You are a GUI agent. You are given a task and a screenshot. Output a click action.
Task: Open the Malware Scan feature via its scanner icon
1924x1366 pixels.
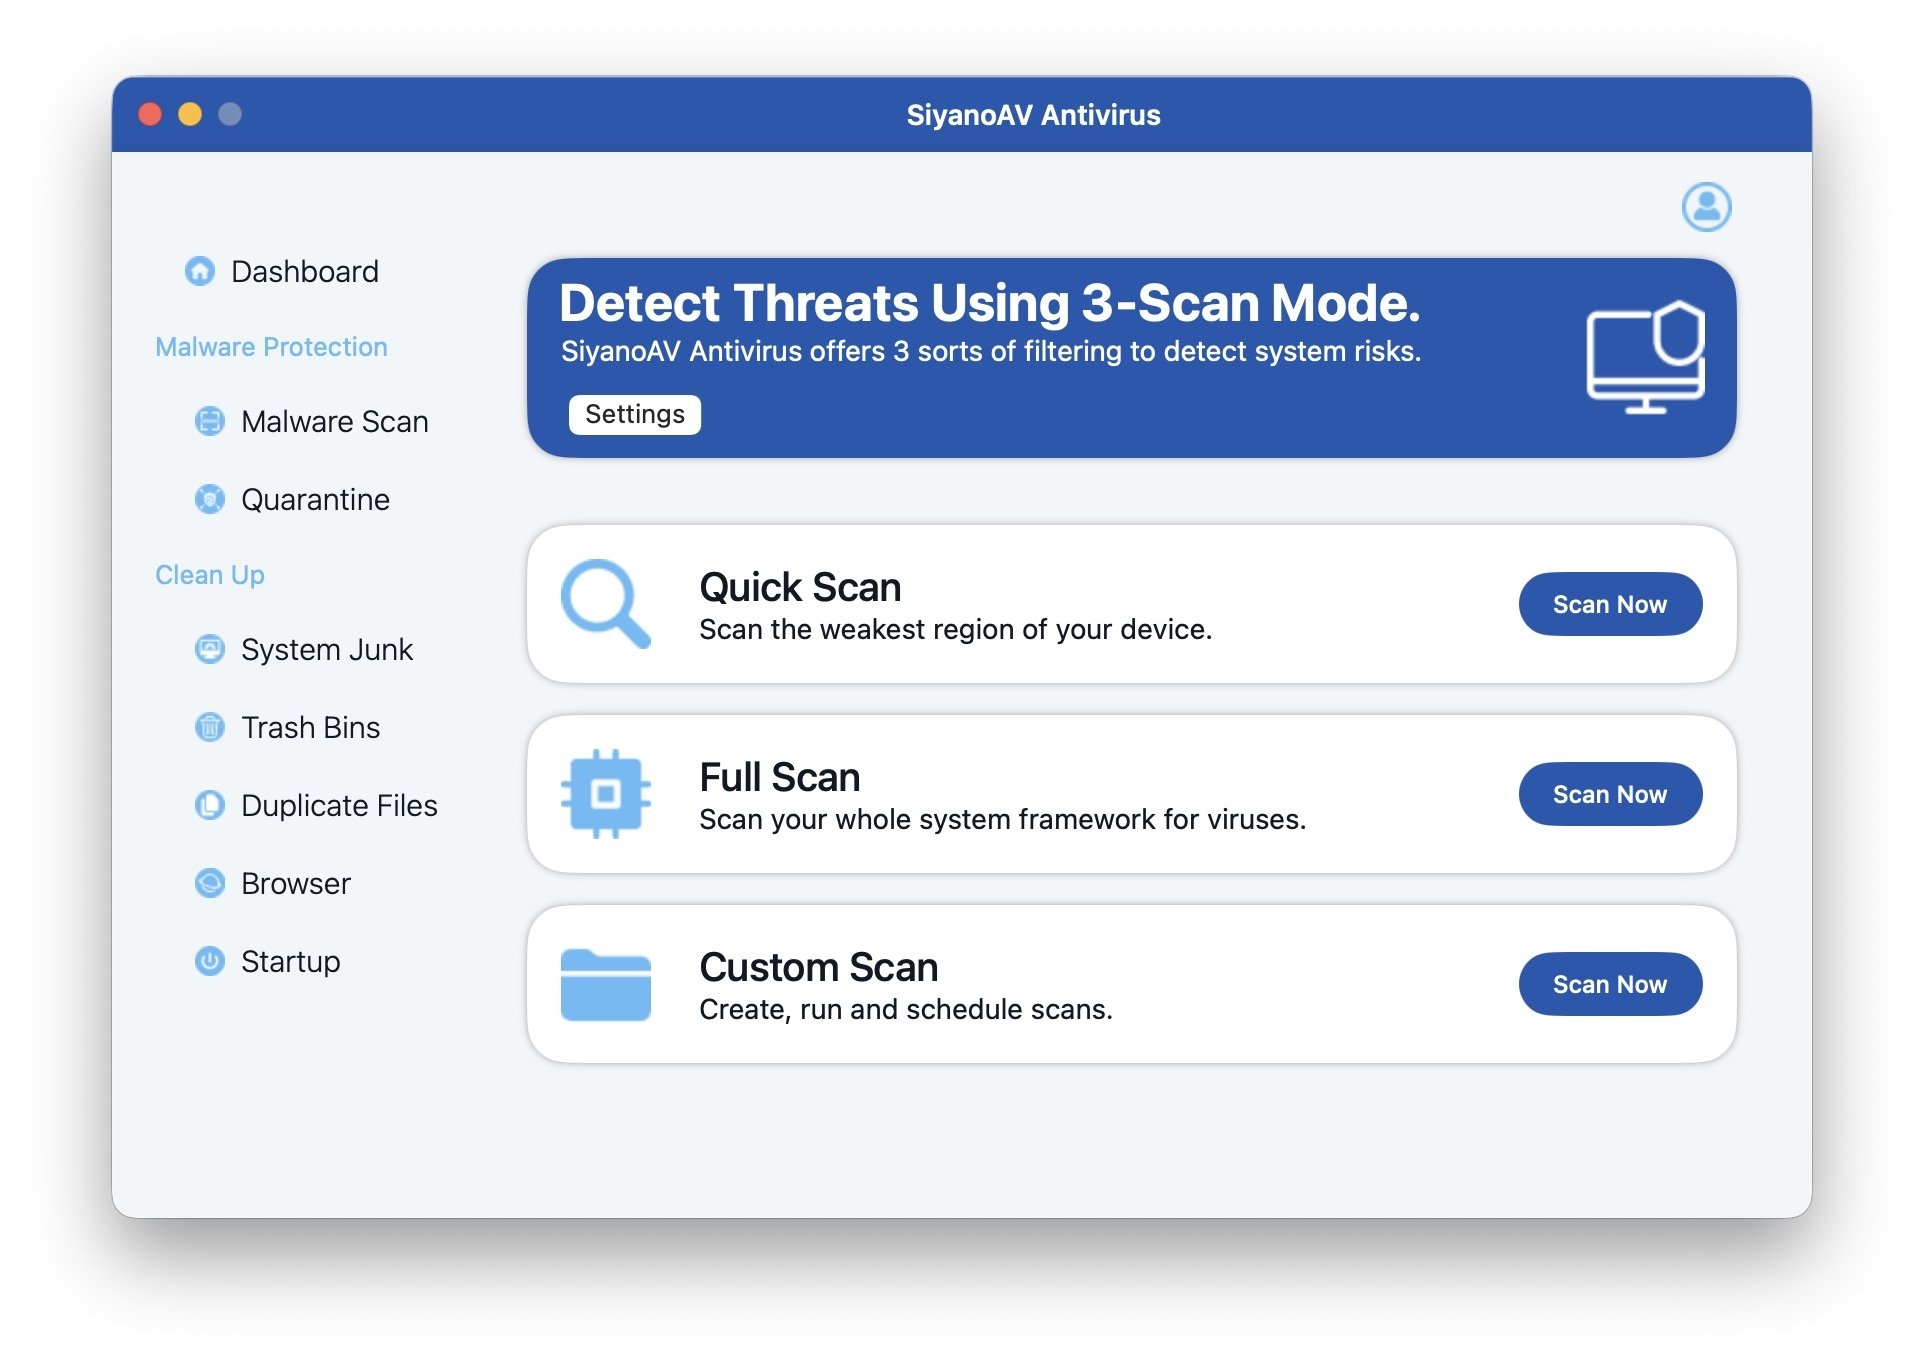pyautogui.click(x=210, y=421)
